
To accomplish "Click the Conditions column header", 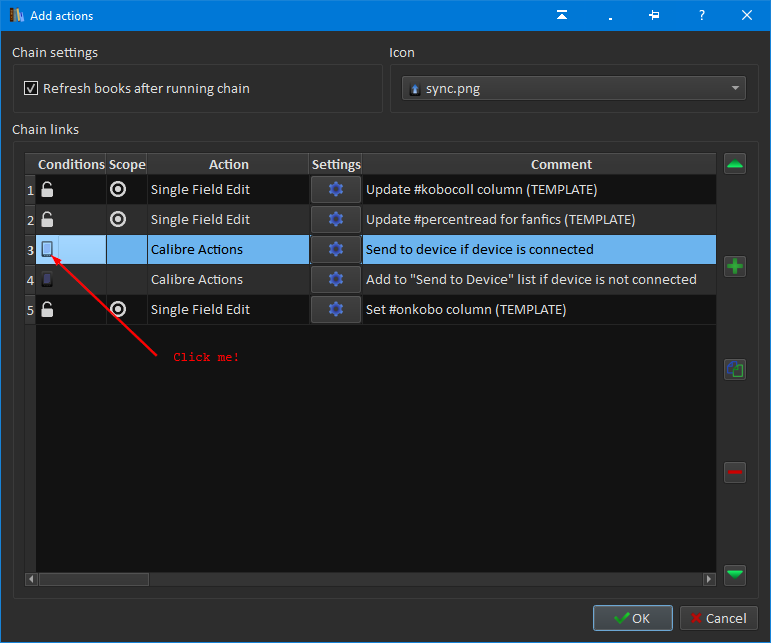I will point(71,164).
